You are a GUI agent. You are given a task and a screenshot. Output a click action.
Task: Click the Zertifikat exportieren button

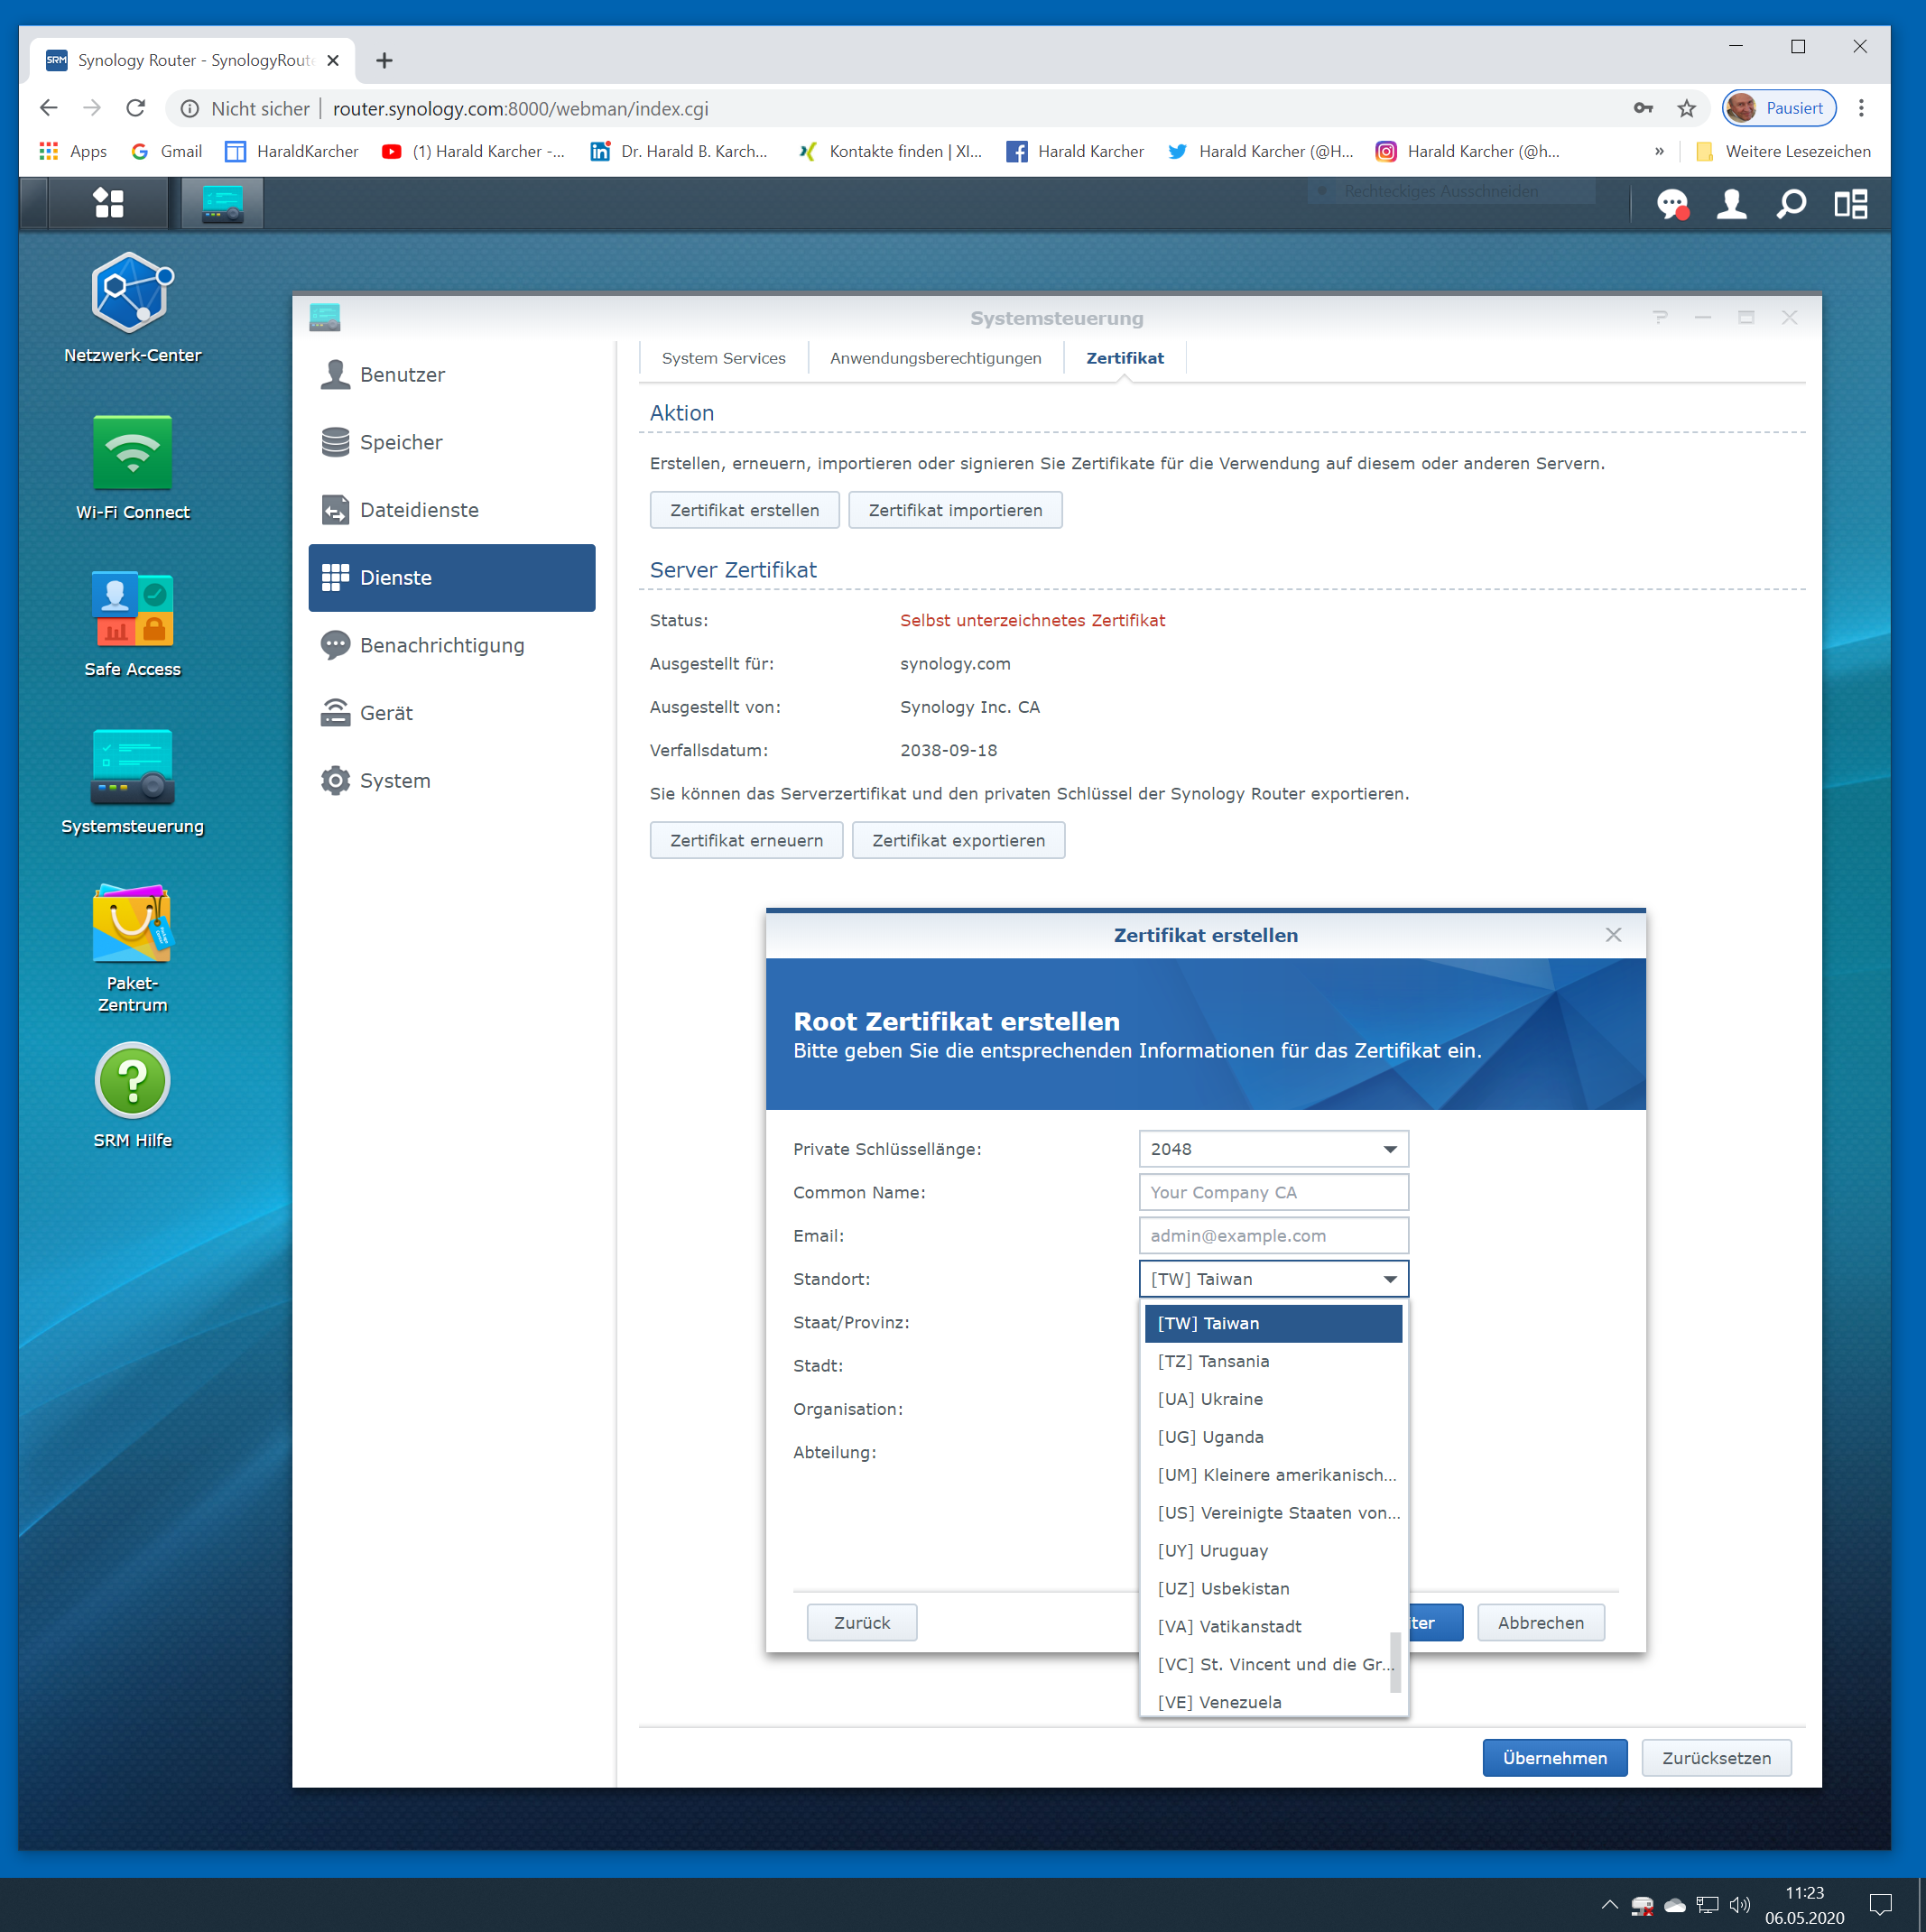(958, 840)
